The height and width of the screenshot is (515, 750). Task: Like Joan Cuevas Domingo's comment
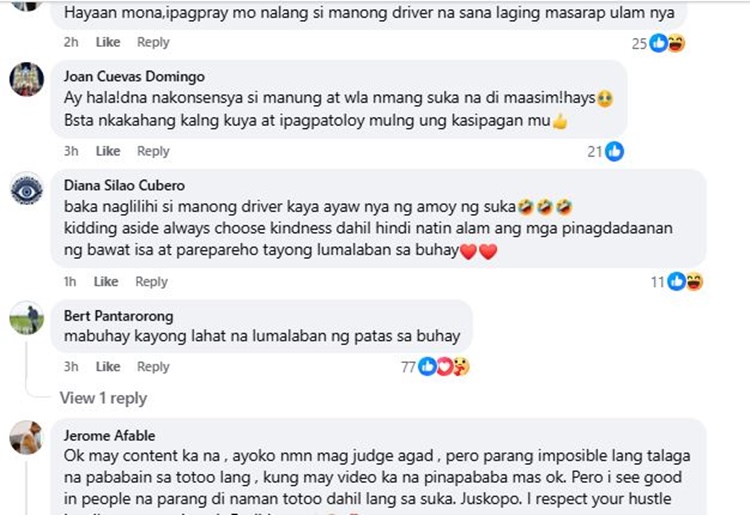tap(108, 151)
